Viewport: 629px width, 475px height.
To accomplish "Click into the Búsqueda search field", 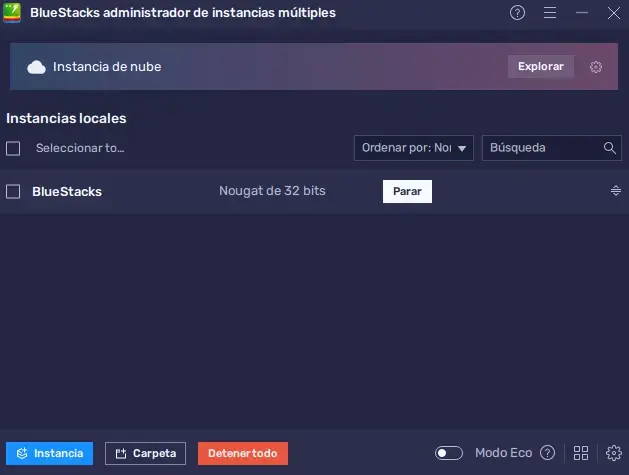I will (543, 148).
